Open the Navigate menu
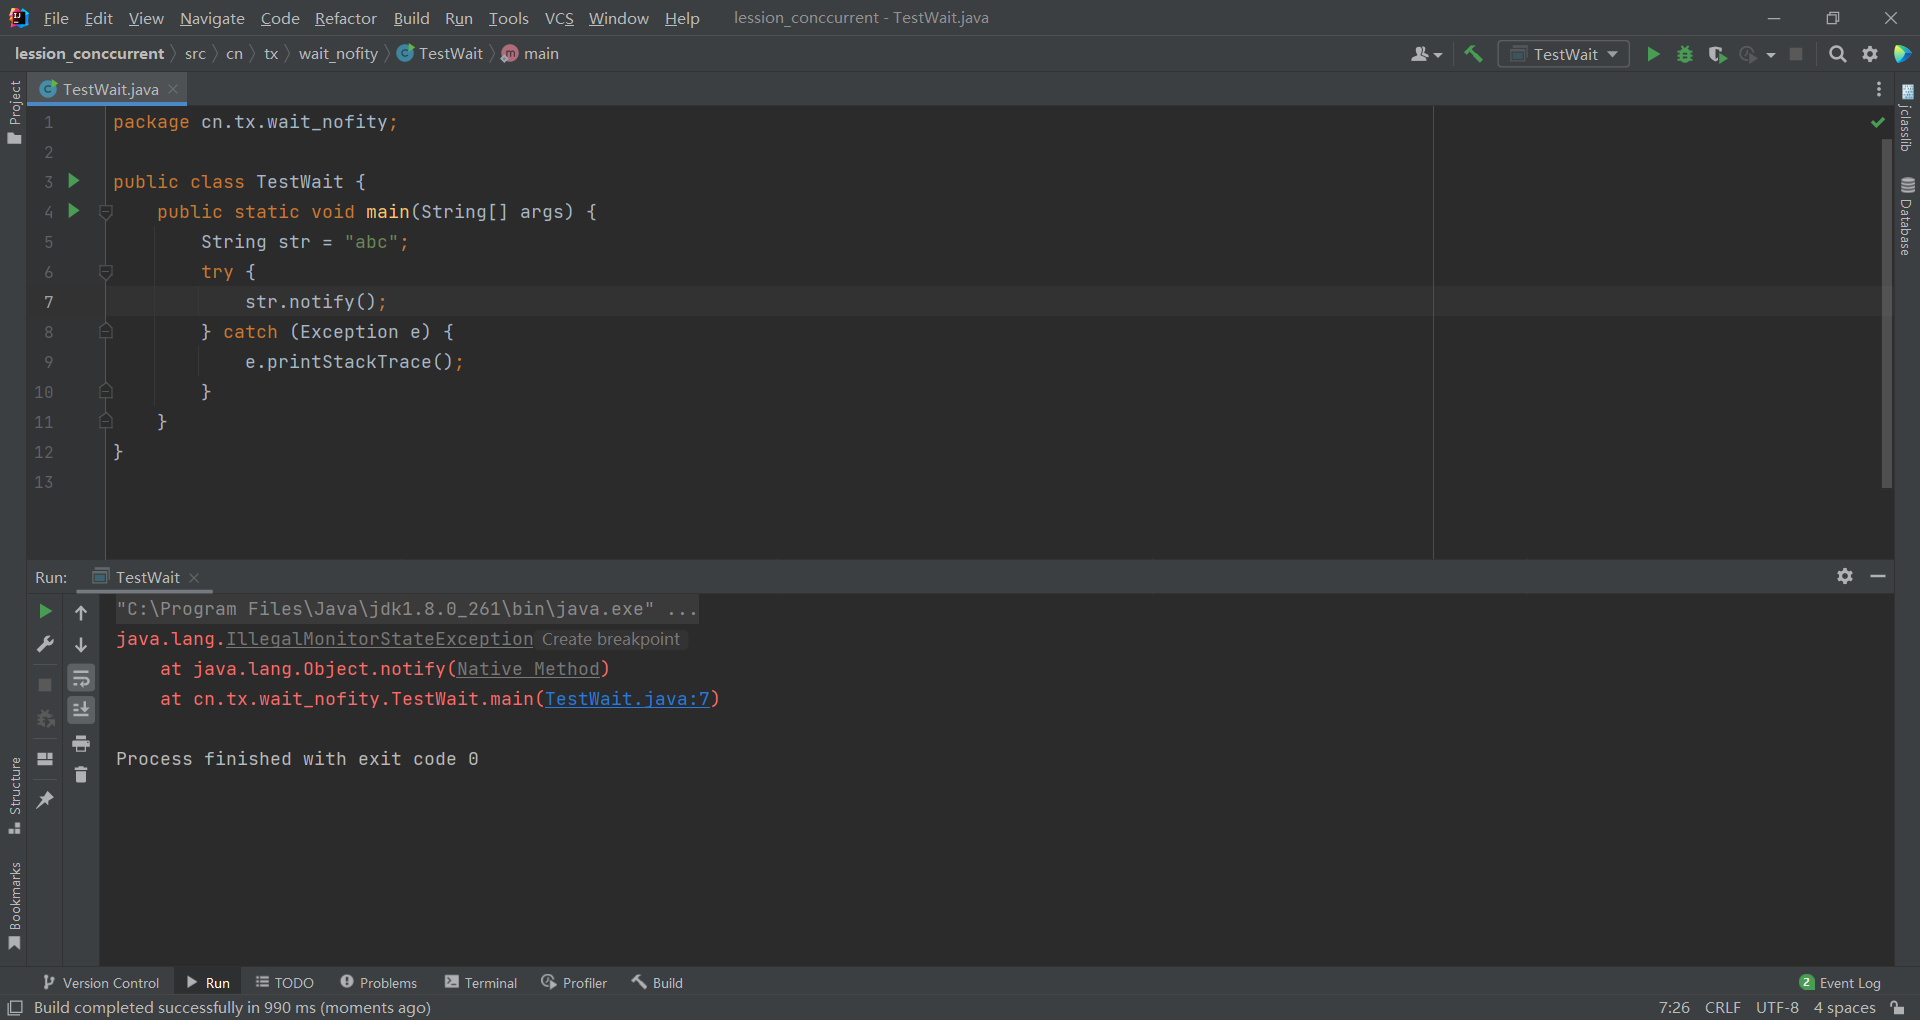Screen dimensions: 1920x1020 [212, 18]
